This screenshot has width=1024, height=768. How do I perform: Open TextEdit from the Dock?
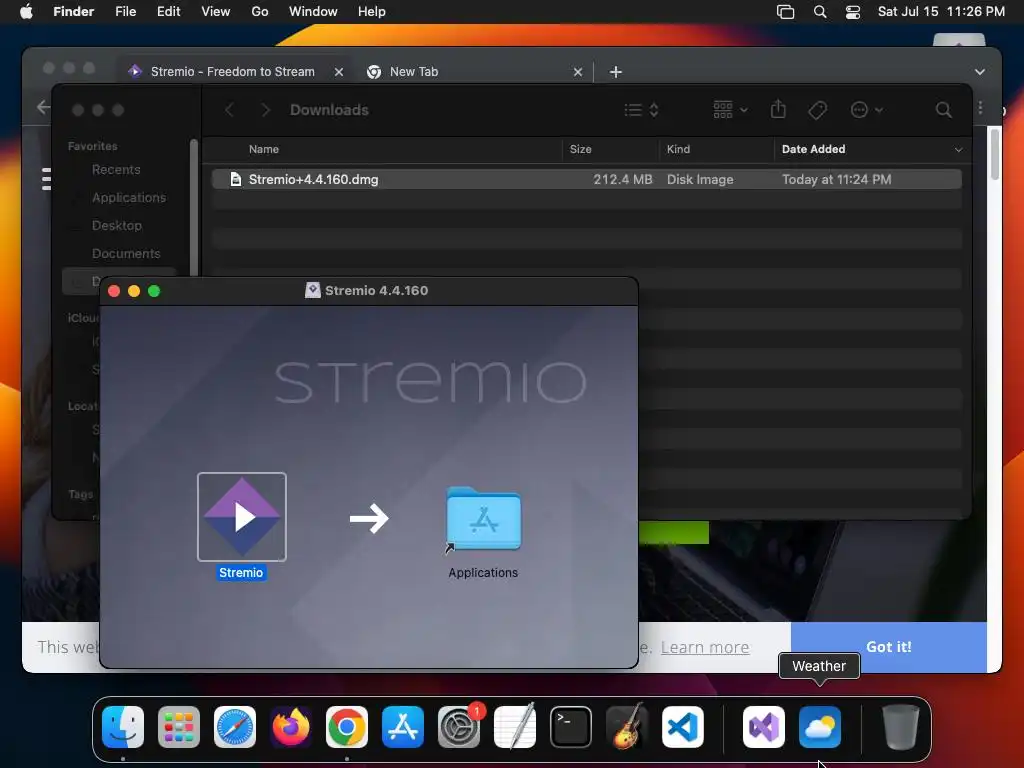[515, 726]
